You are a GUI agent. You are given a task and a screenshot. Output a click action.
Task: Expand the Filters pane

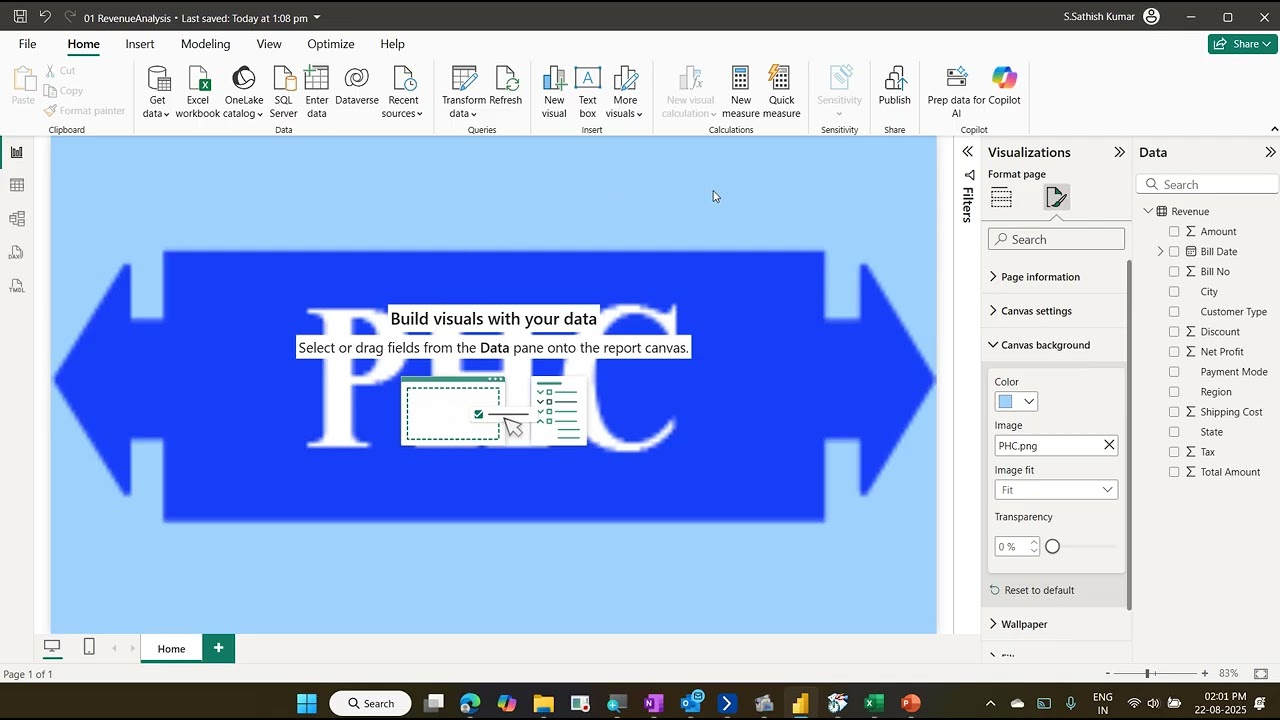967,152
